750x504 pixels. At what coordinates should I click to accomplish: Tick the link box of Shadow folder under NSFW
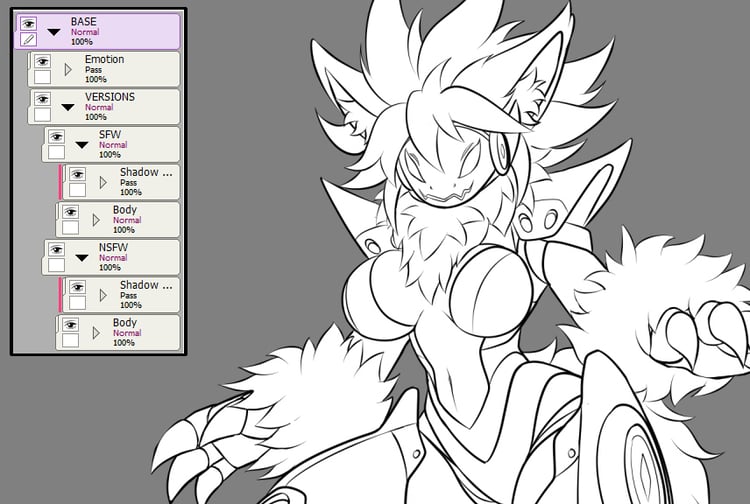[x=77, y=303]
